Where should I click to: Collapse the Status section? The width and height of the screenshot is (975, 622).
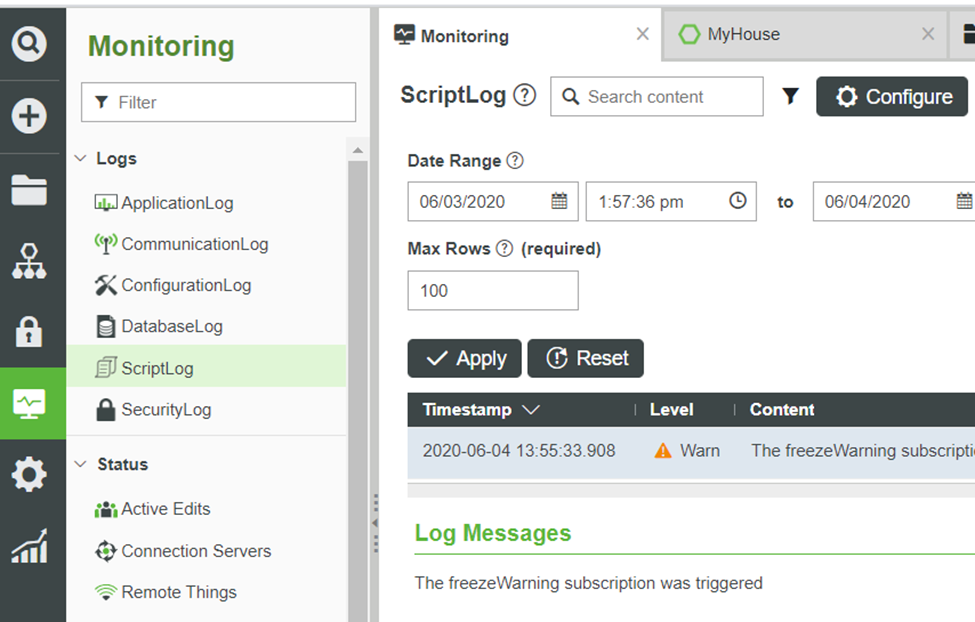coord(81,464)
